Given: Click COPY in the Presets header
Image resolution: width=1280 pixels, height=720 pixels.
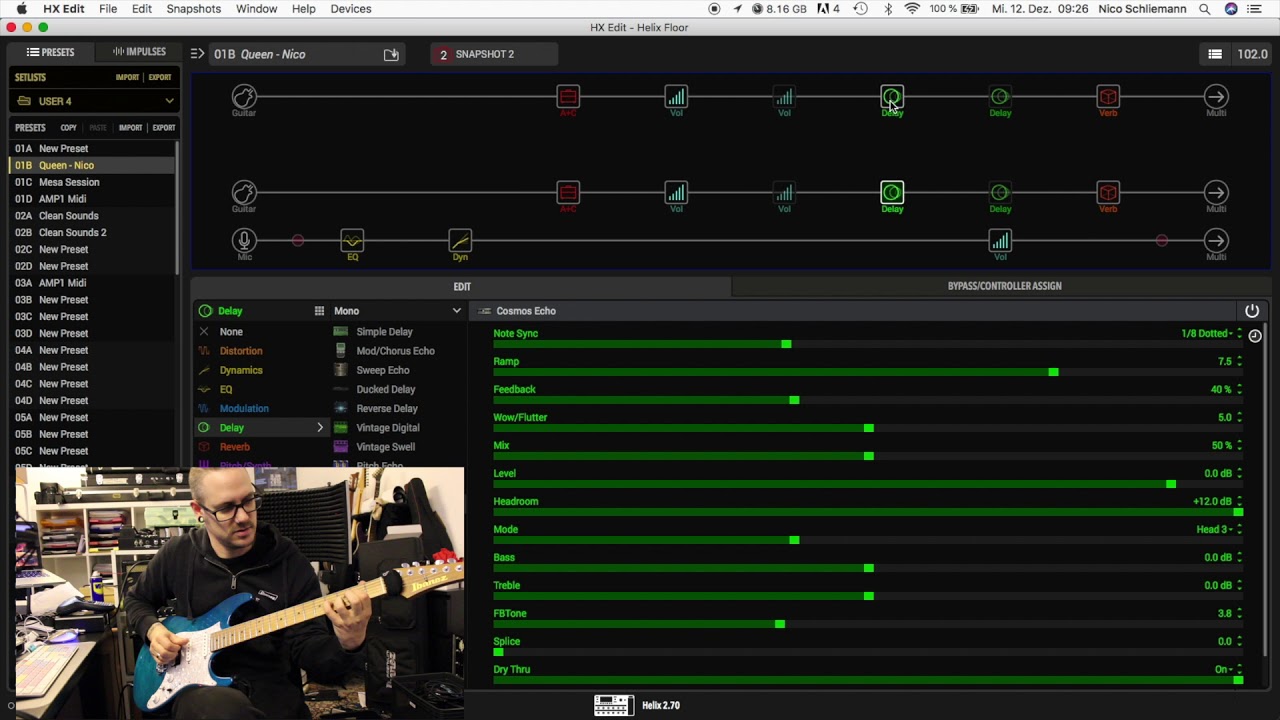Looking at the screenshot, I should (68, 128).
